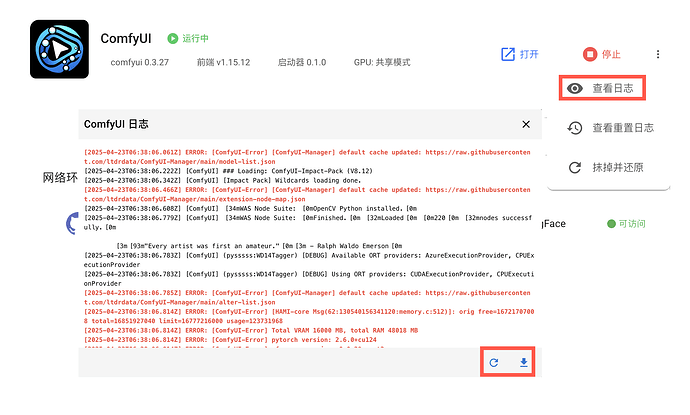This screenshot has width=690, height=415.
Task: Open the three-dot more options menu
Action: [658, 54]
